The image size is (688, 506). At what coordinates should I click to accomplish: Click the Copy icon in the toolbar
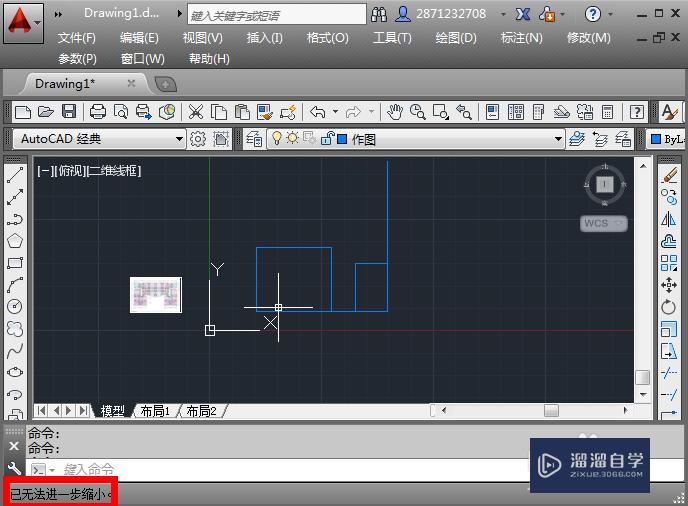(x=219, y=112)
